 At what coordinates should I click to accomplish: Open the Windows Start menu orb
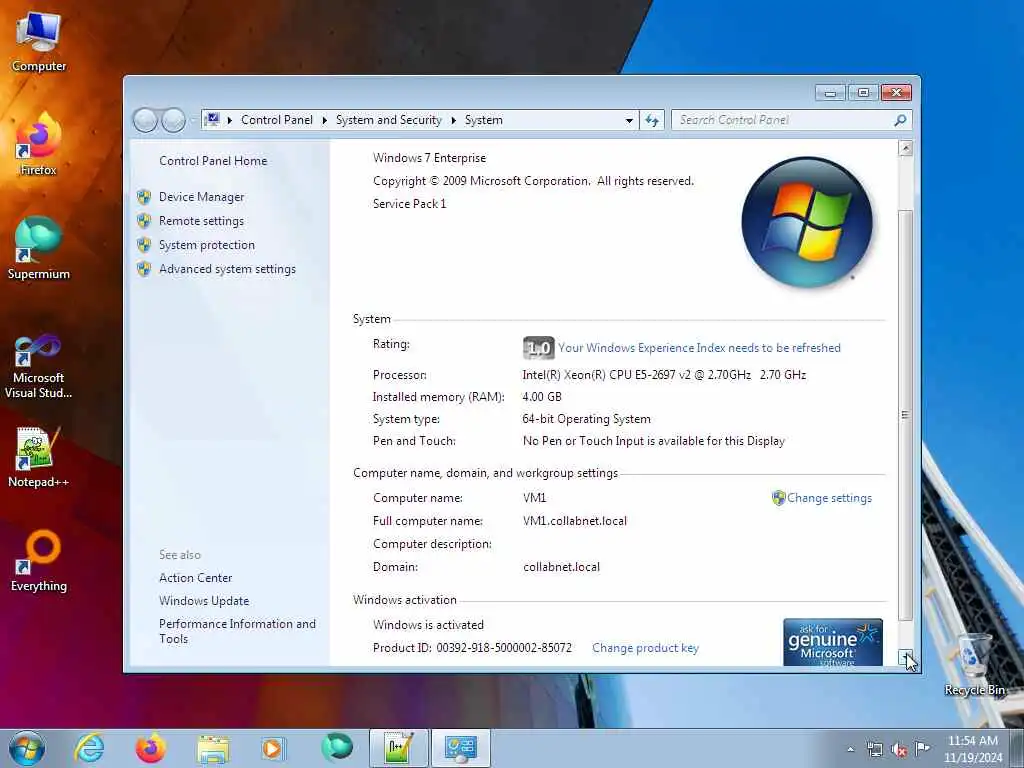tap(27, 748)
